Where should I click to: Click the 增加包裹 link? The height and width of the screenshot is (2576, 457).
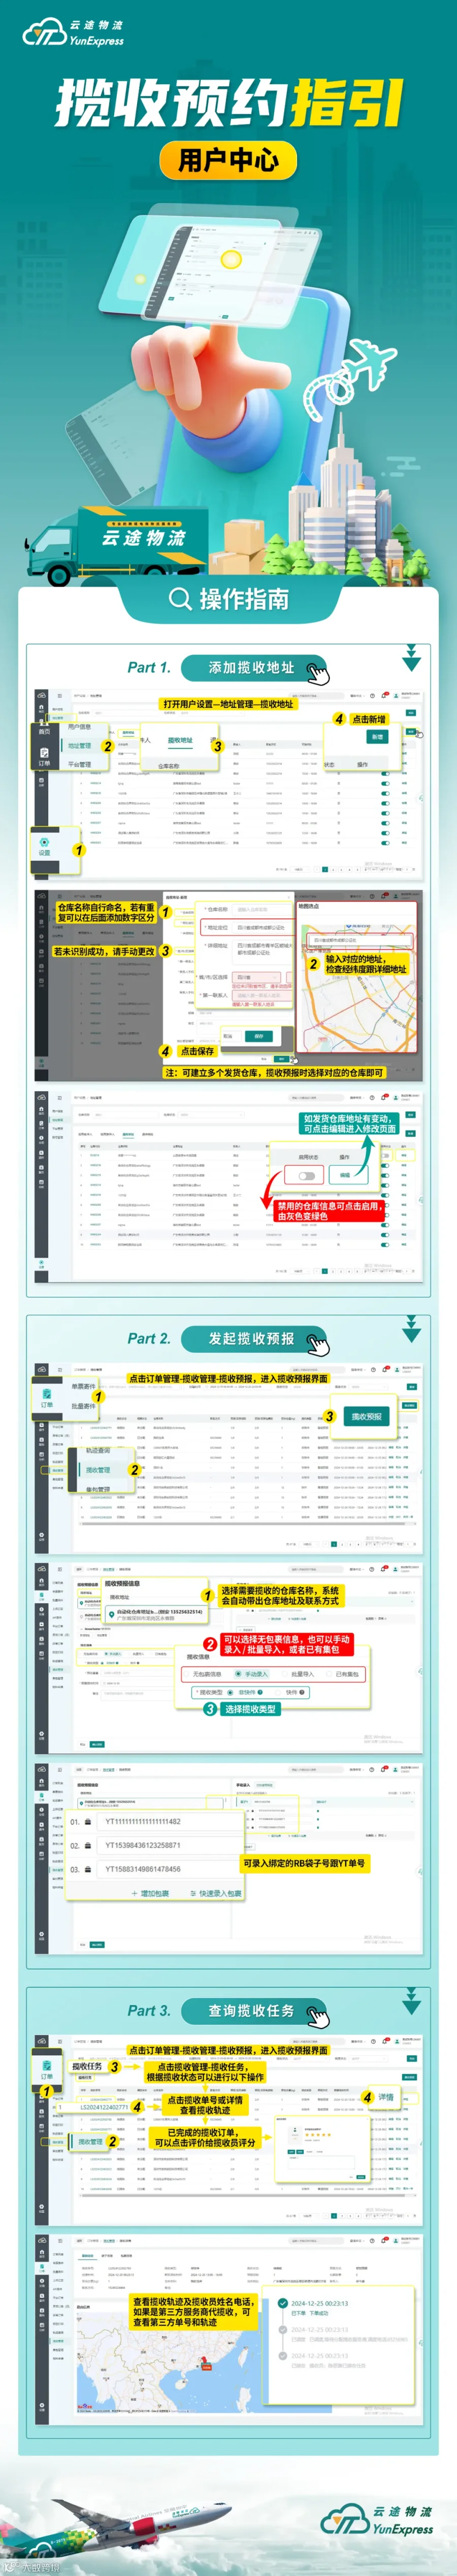click(151, 1893)
